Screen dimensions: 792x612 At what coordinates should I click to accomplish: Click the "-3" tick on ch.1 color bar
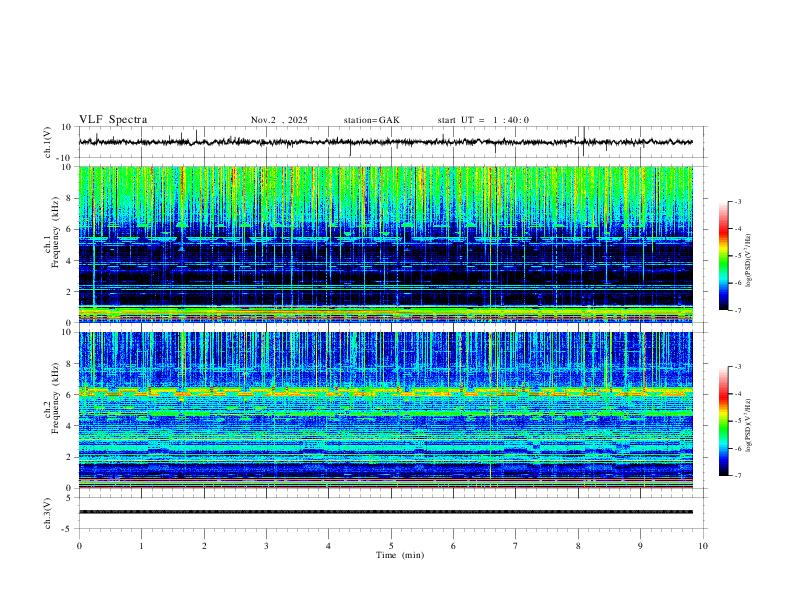coord(737,201)
